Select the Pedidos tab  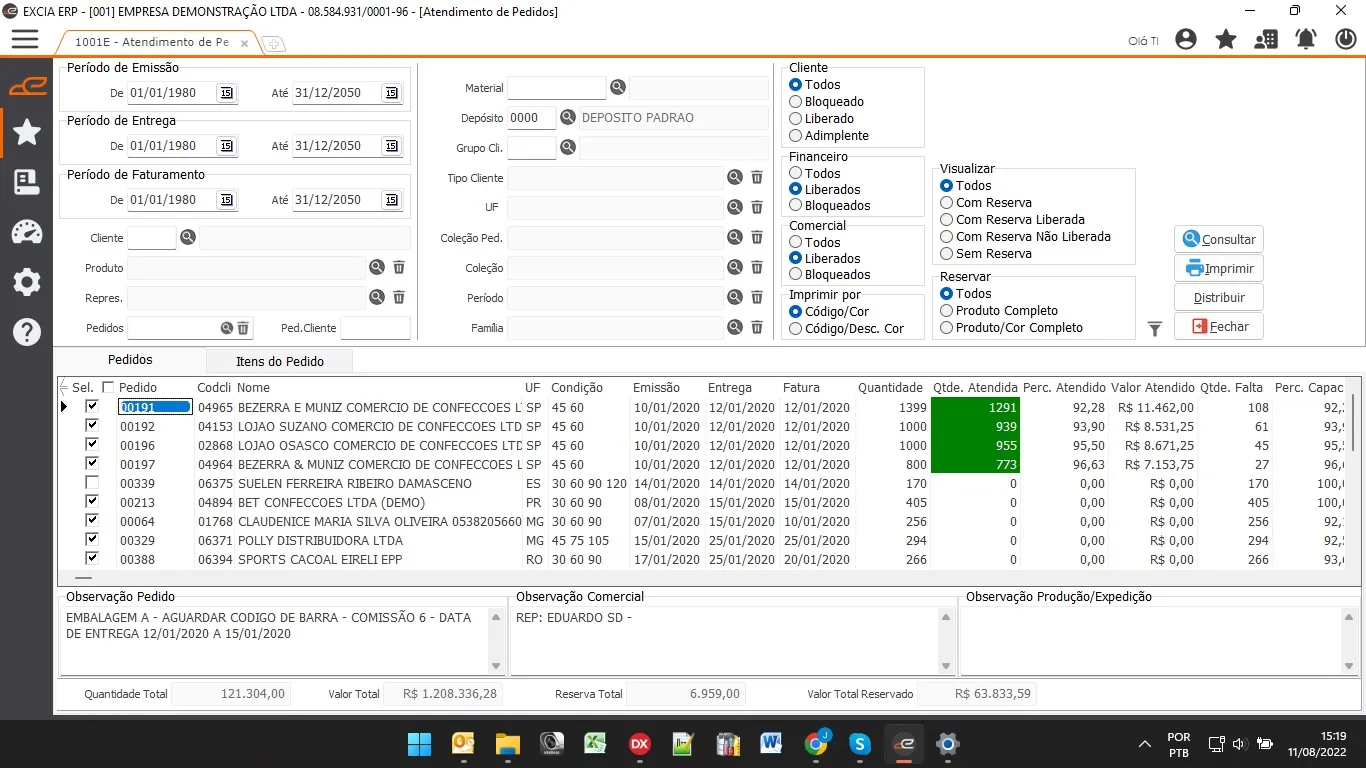130,360
